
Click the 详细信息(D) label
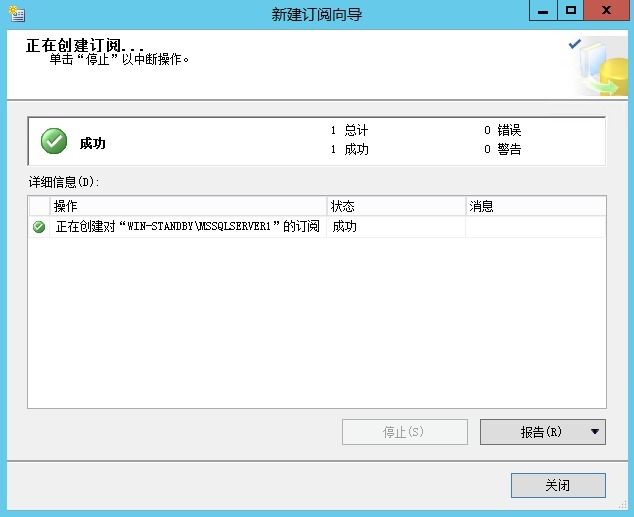[65, 182]
